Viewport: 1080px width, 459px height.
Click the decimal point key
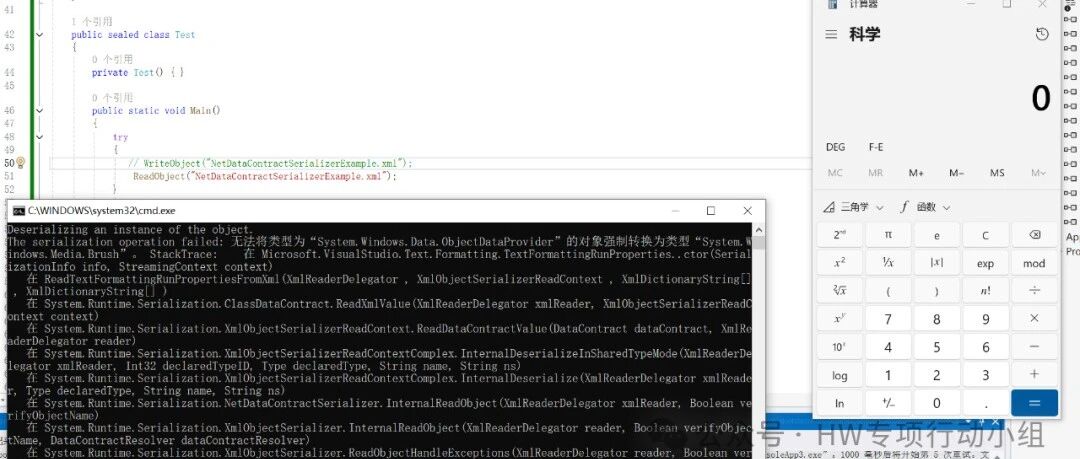pos(985,403)
